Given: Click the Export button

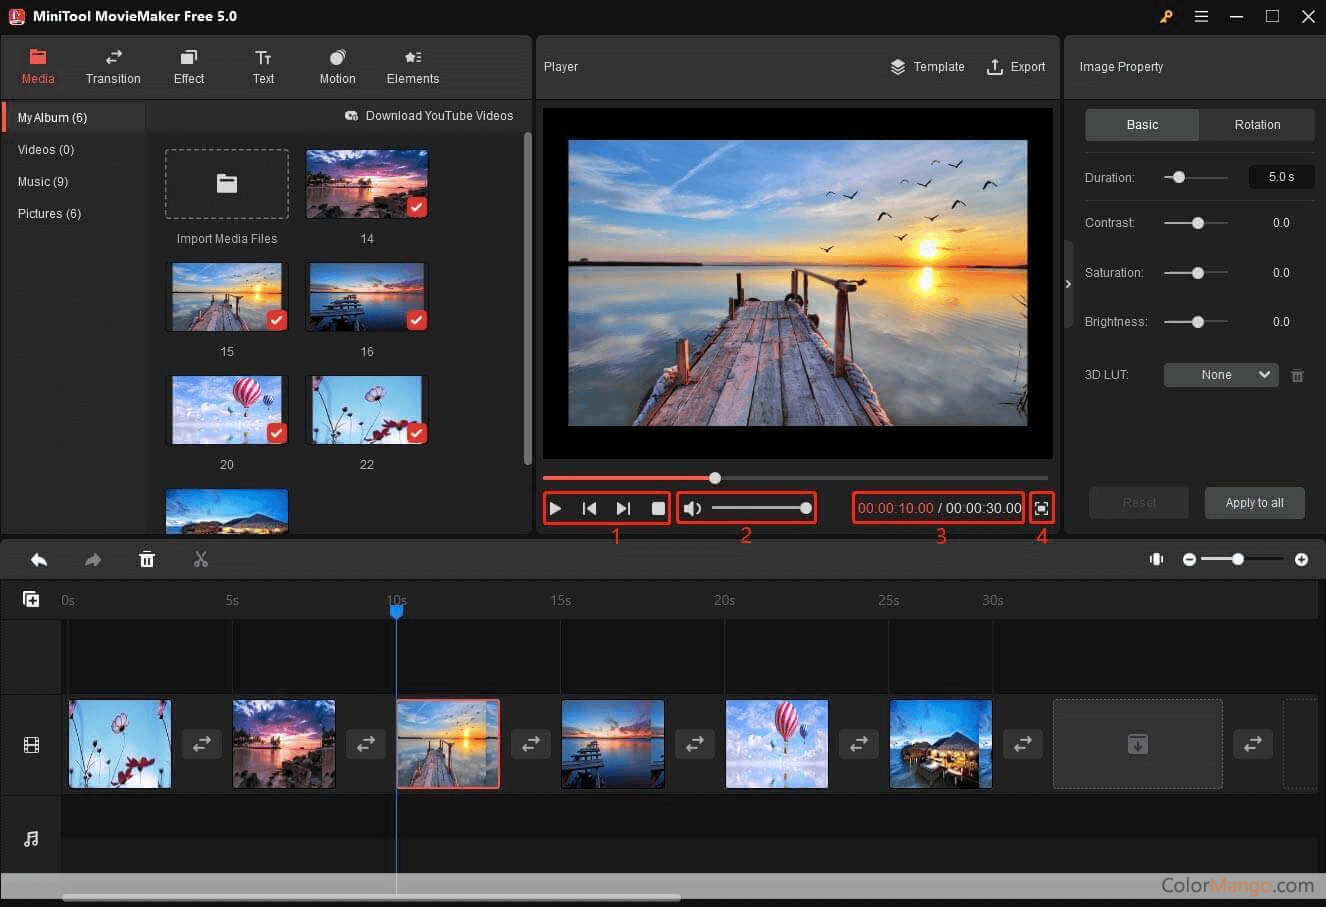Looking at the screenshot, I should tap(1016, 67).
